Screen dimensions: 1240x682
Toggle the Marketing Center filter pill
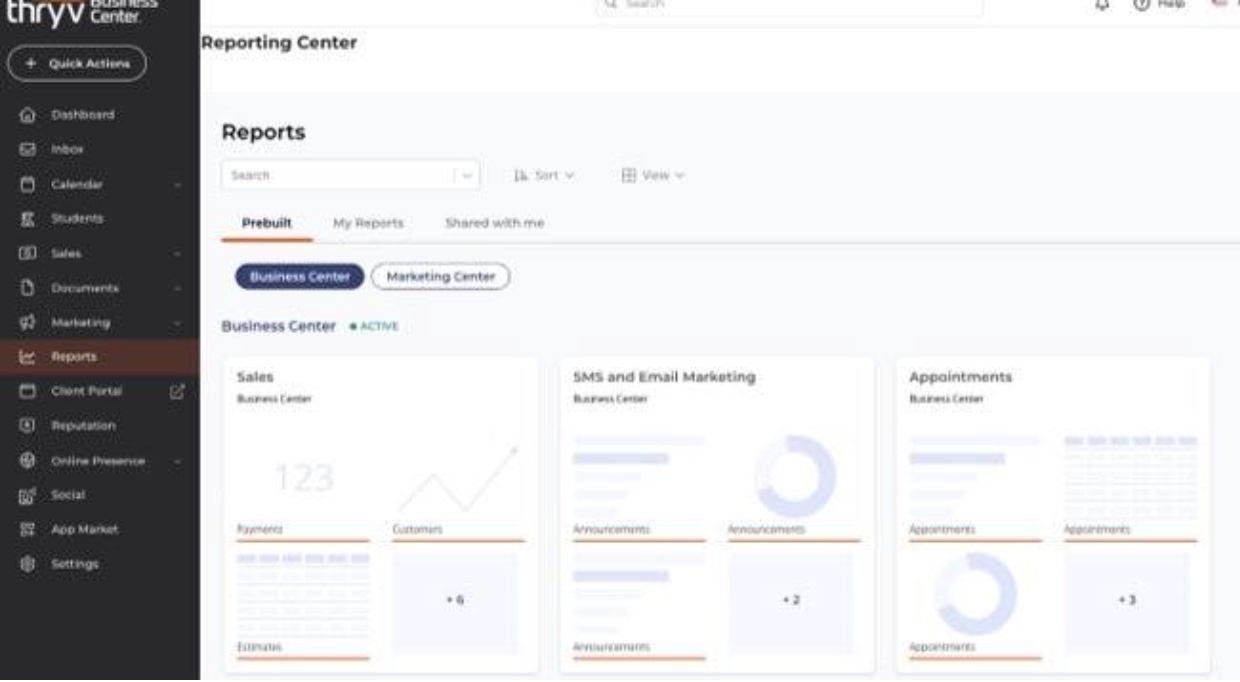tap(440, 277)
